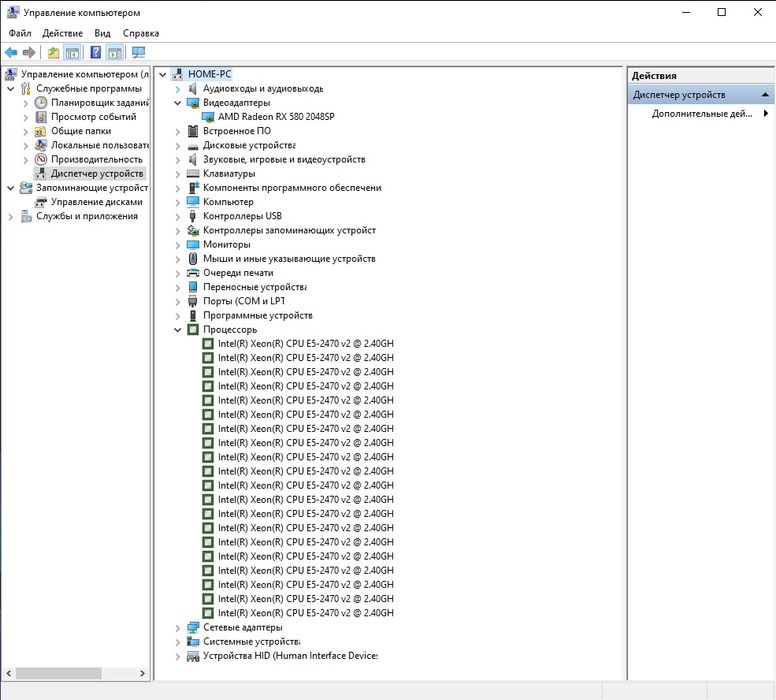Collapse Диспетчер устройств actions section
This screenshot has width=776, height=700.
click(x=765, y=95)
